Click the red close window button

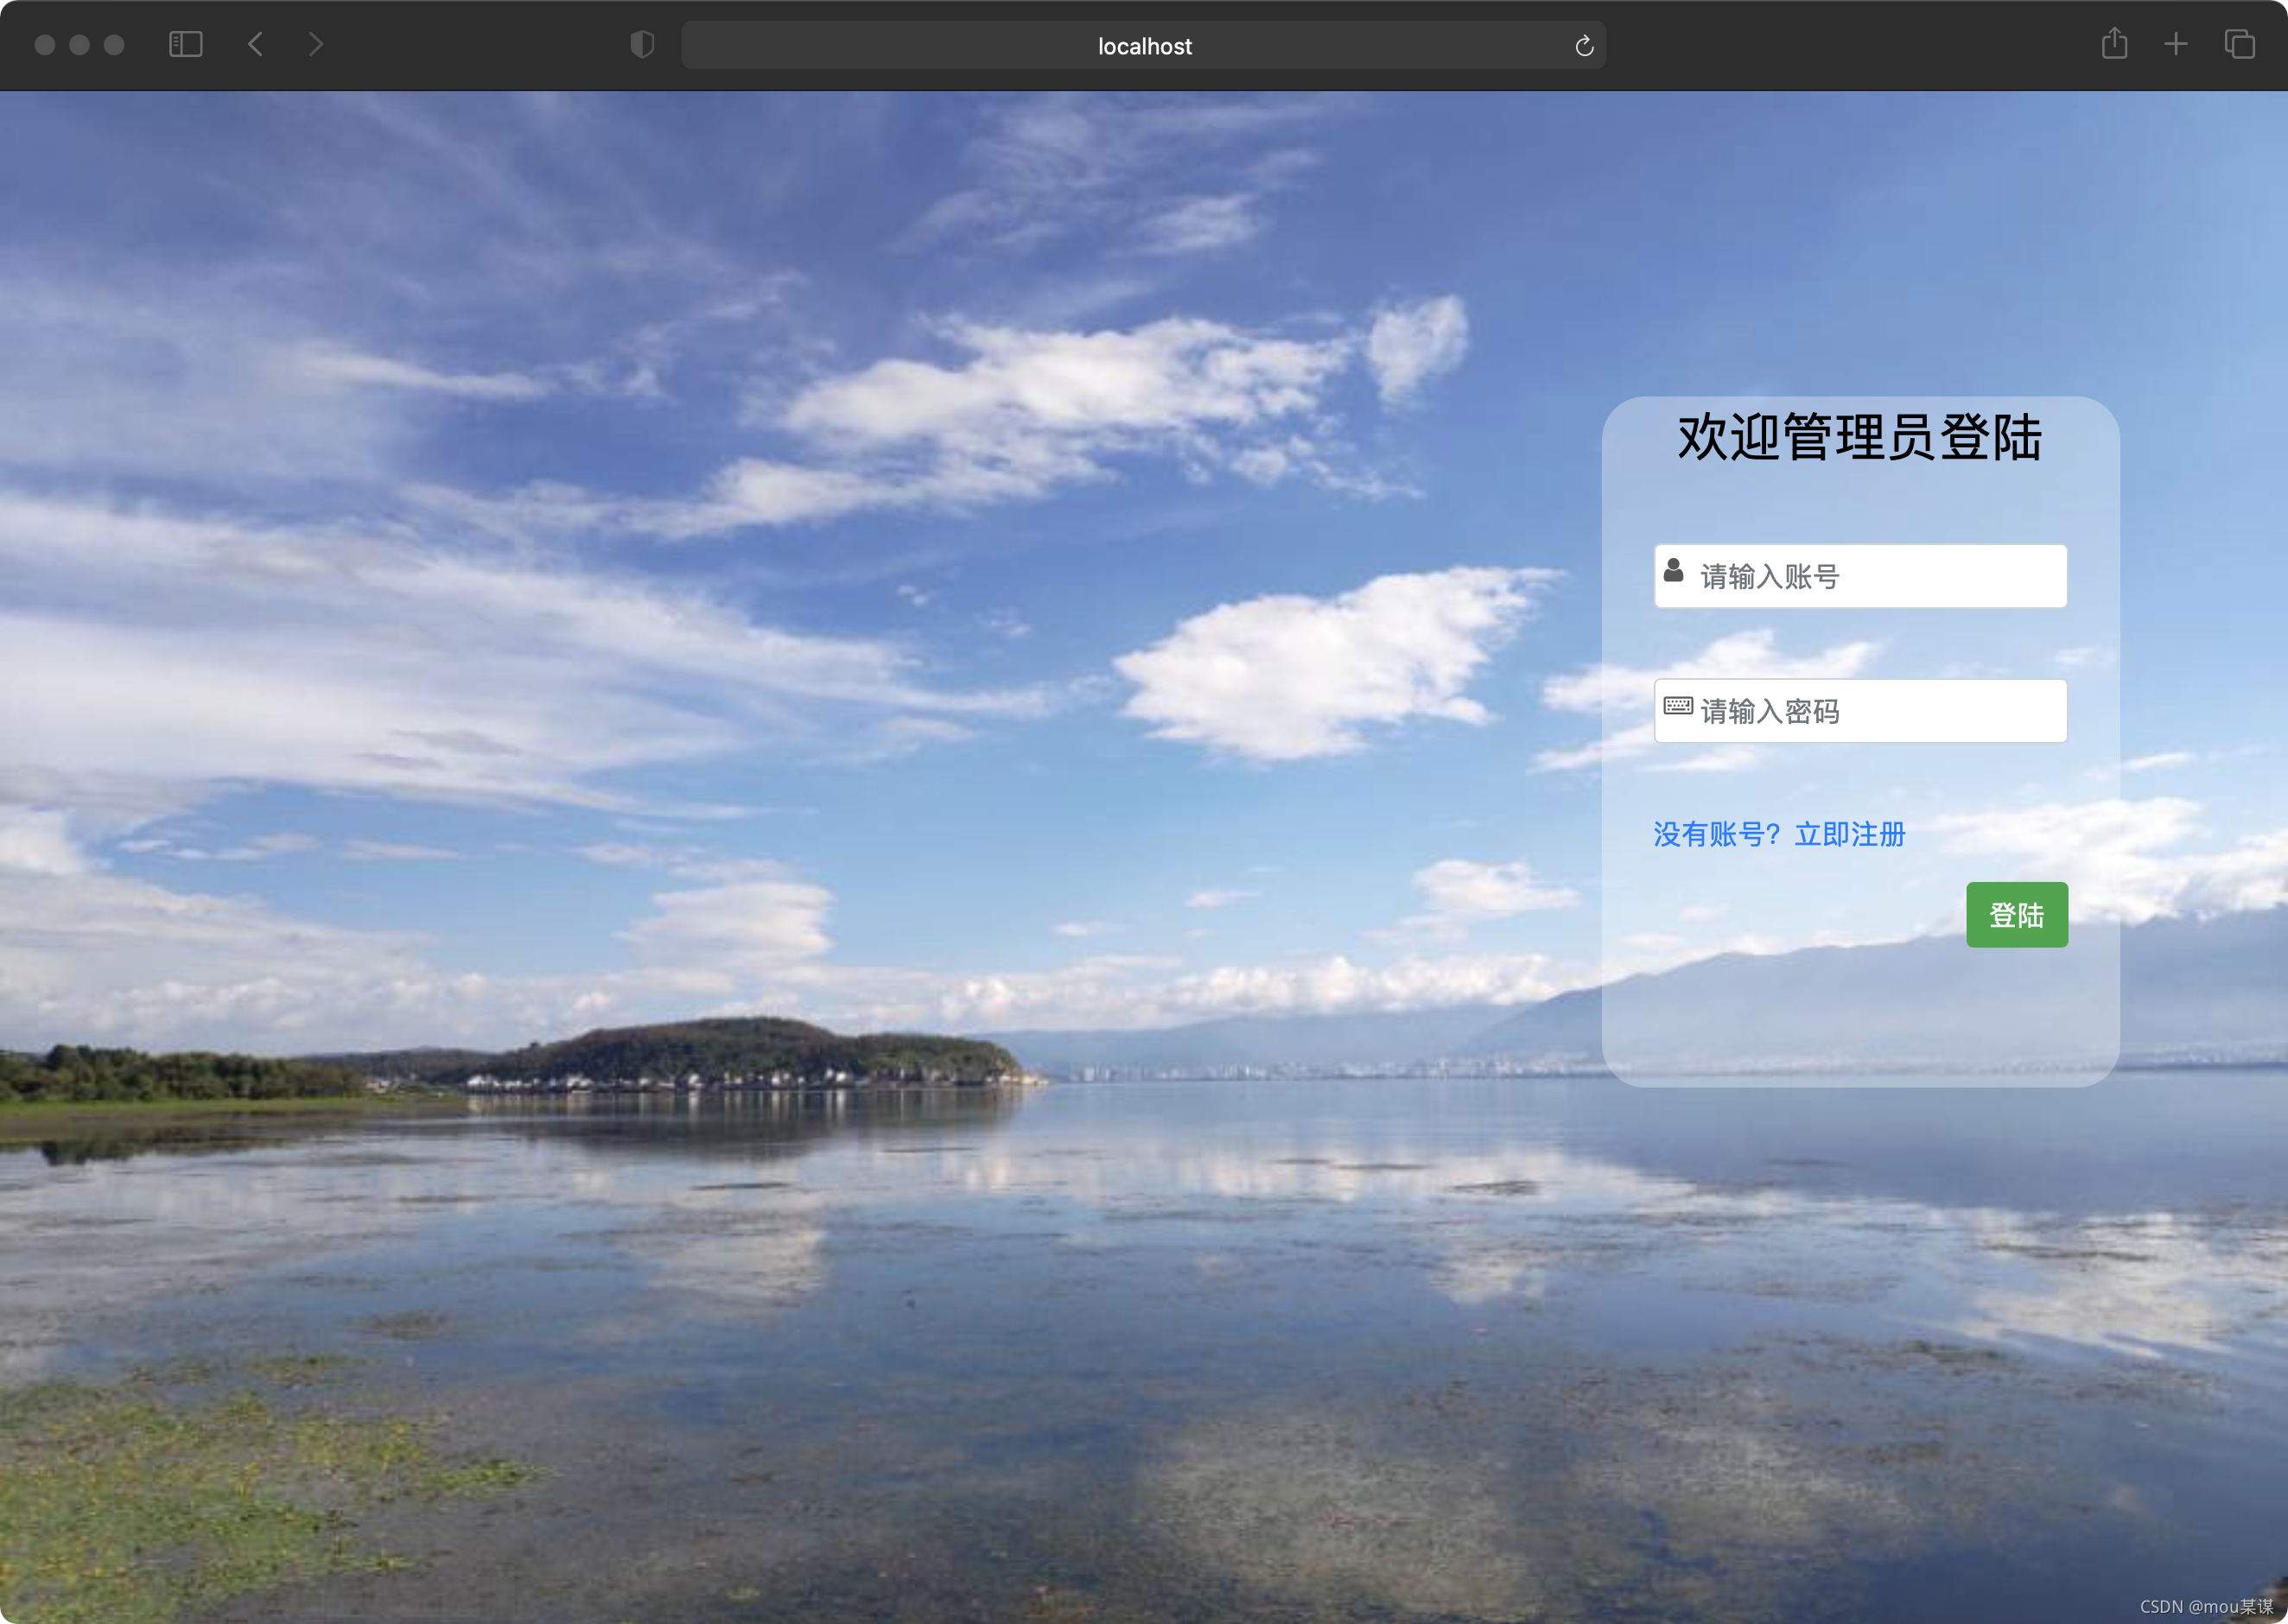click(x=45, y=45)
